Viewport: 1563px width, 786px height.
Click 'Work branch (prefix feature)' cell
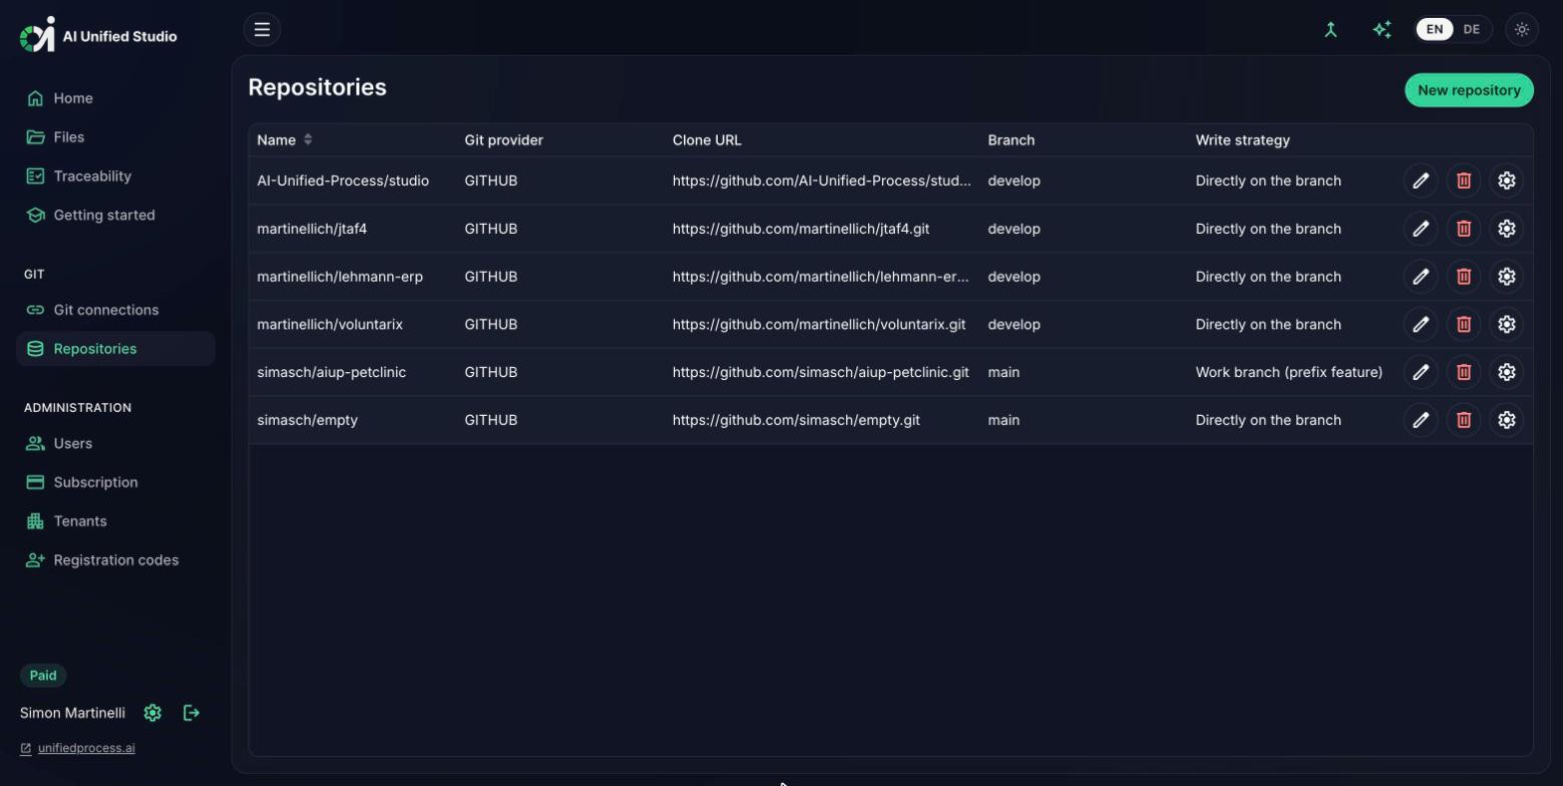(1288, 372)
